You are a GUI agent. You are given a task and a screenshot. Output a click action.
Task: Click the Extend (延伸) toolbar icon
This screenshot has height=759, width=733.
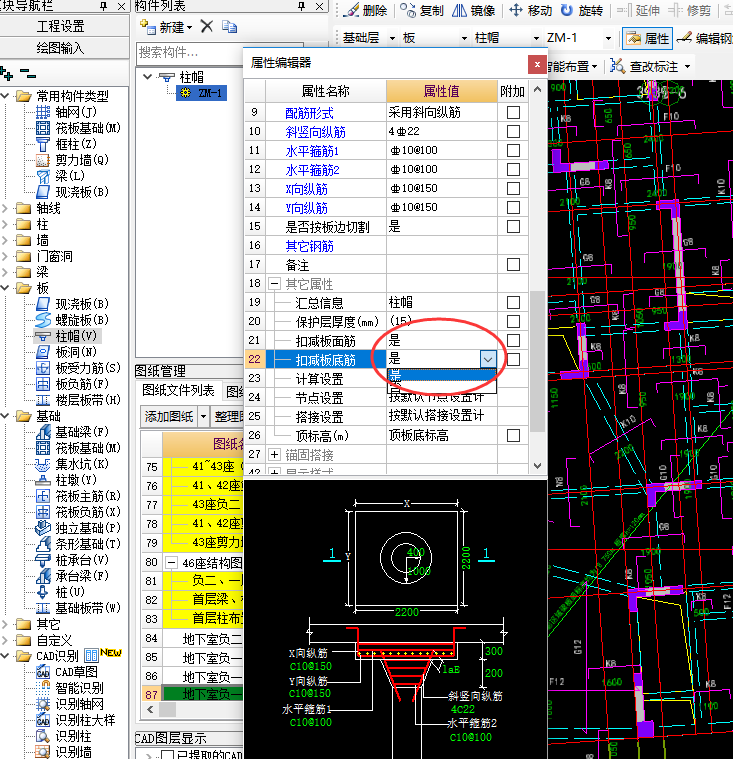coord(624,10)
